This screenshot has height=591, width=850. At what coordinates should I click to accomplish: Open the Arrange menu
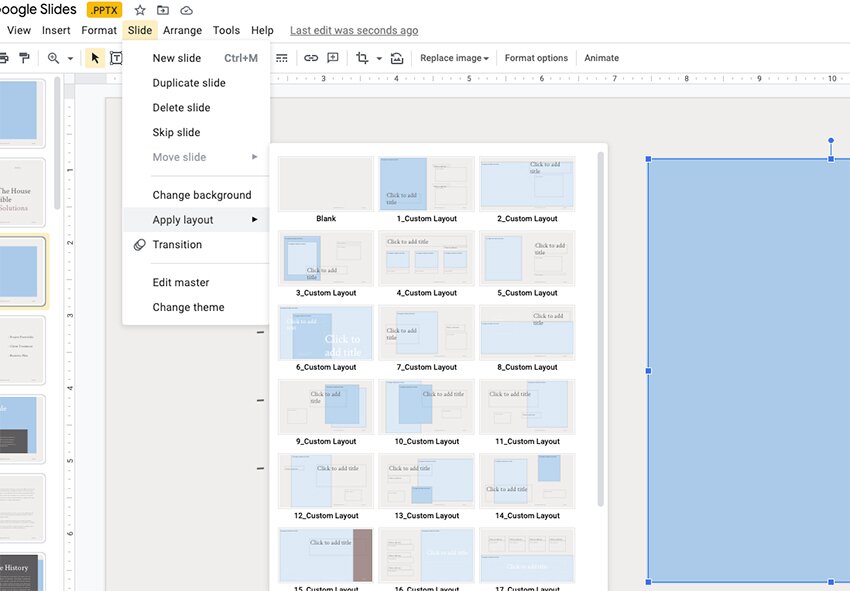[182, 31]
